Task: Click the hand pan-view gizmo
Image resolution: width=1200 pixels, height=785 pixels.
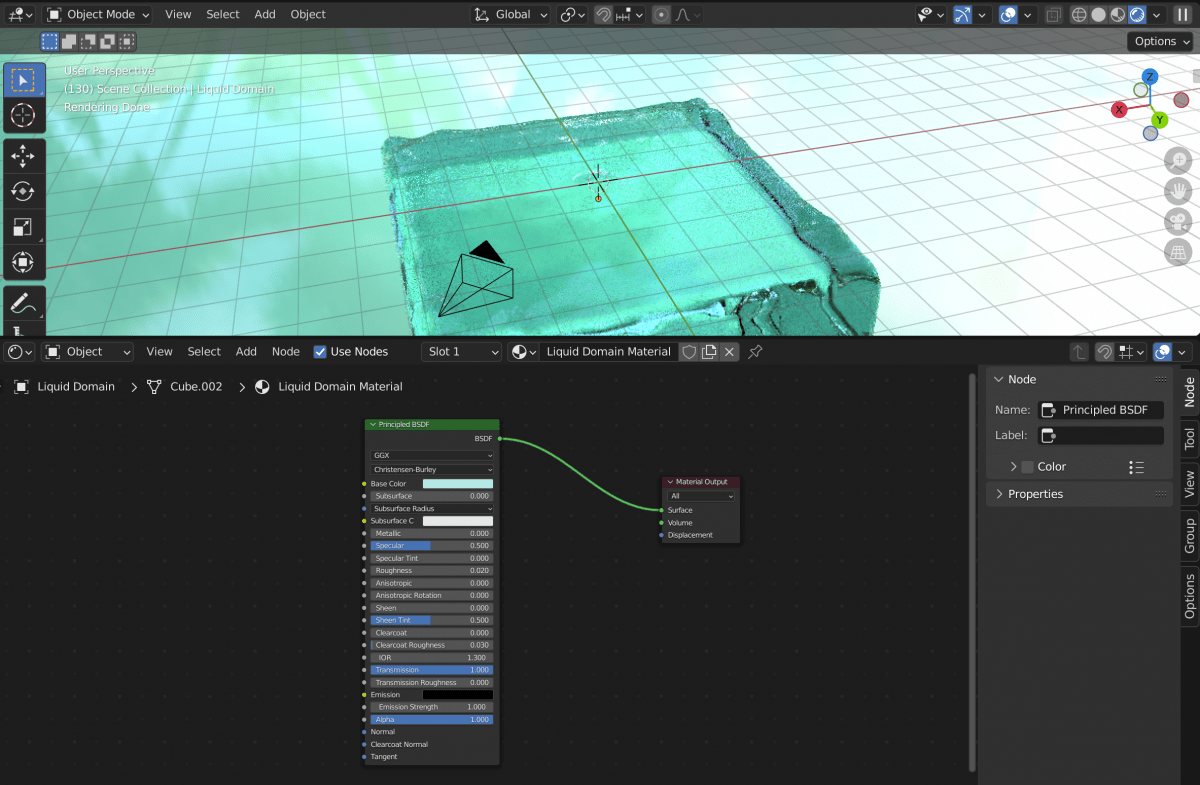Action: point(1180,191)
